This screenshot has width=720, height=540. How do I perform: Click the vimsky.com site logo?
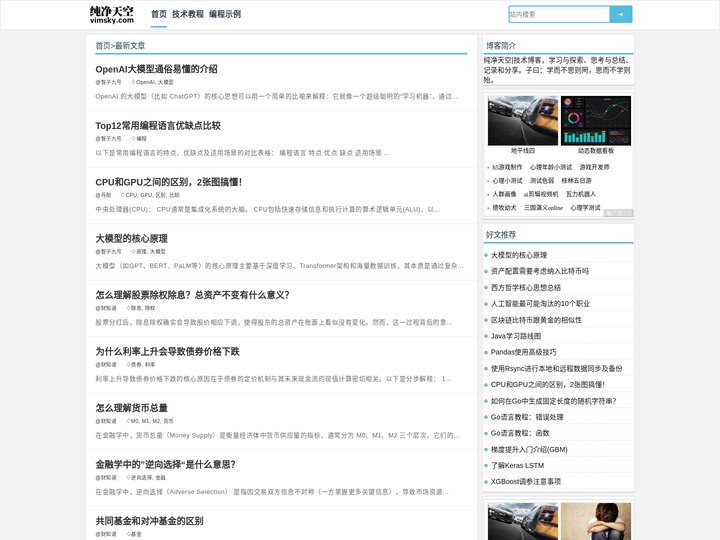(x=112, y=14)
